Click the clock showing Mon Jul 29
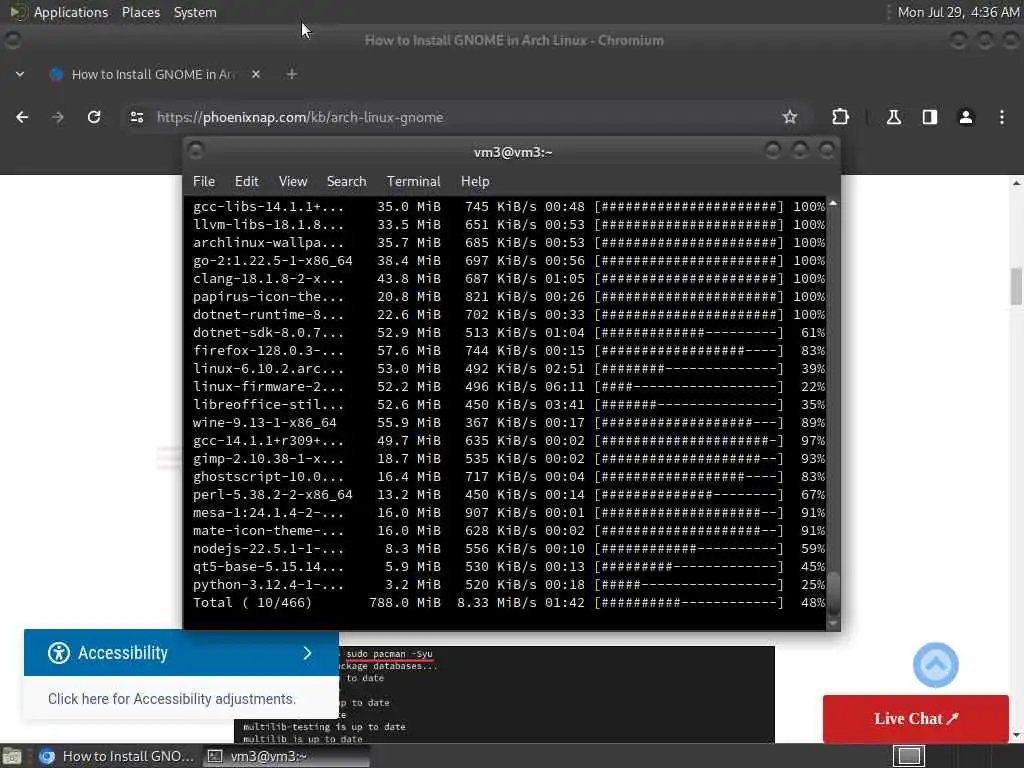The image size is (1024, 768). [x=958, y=12]
